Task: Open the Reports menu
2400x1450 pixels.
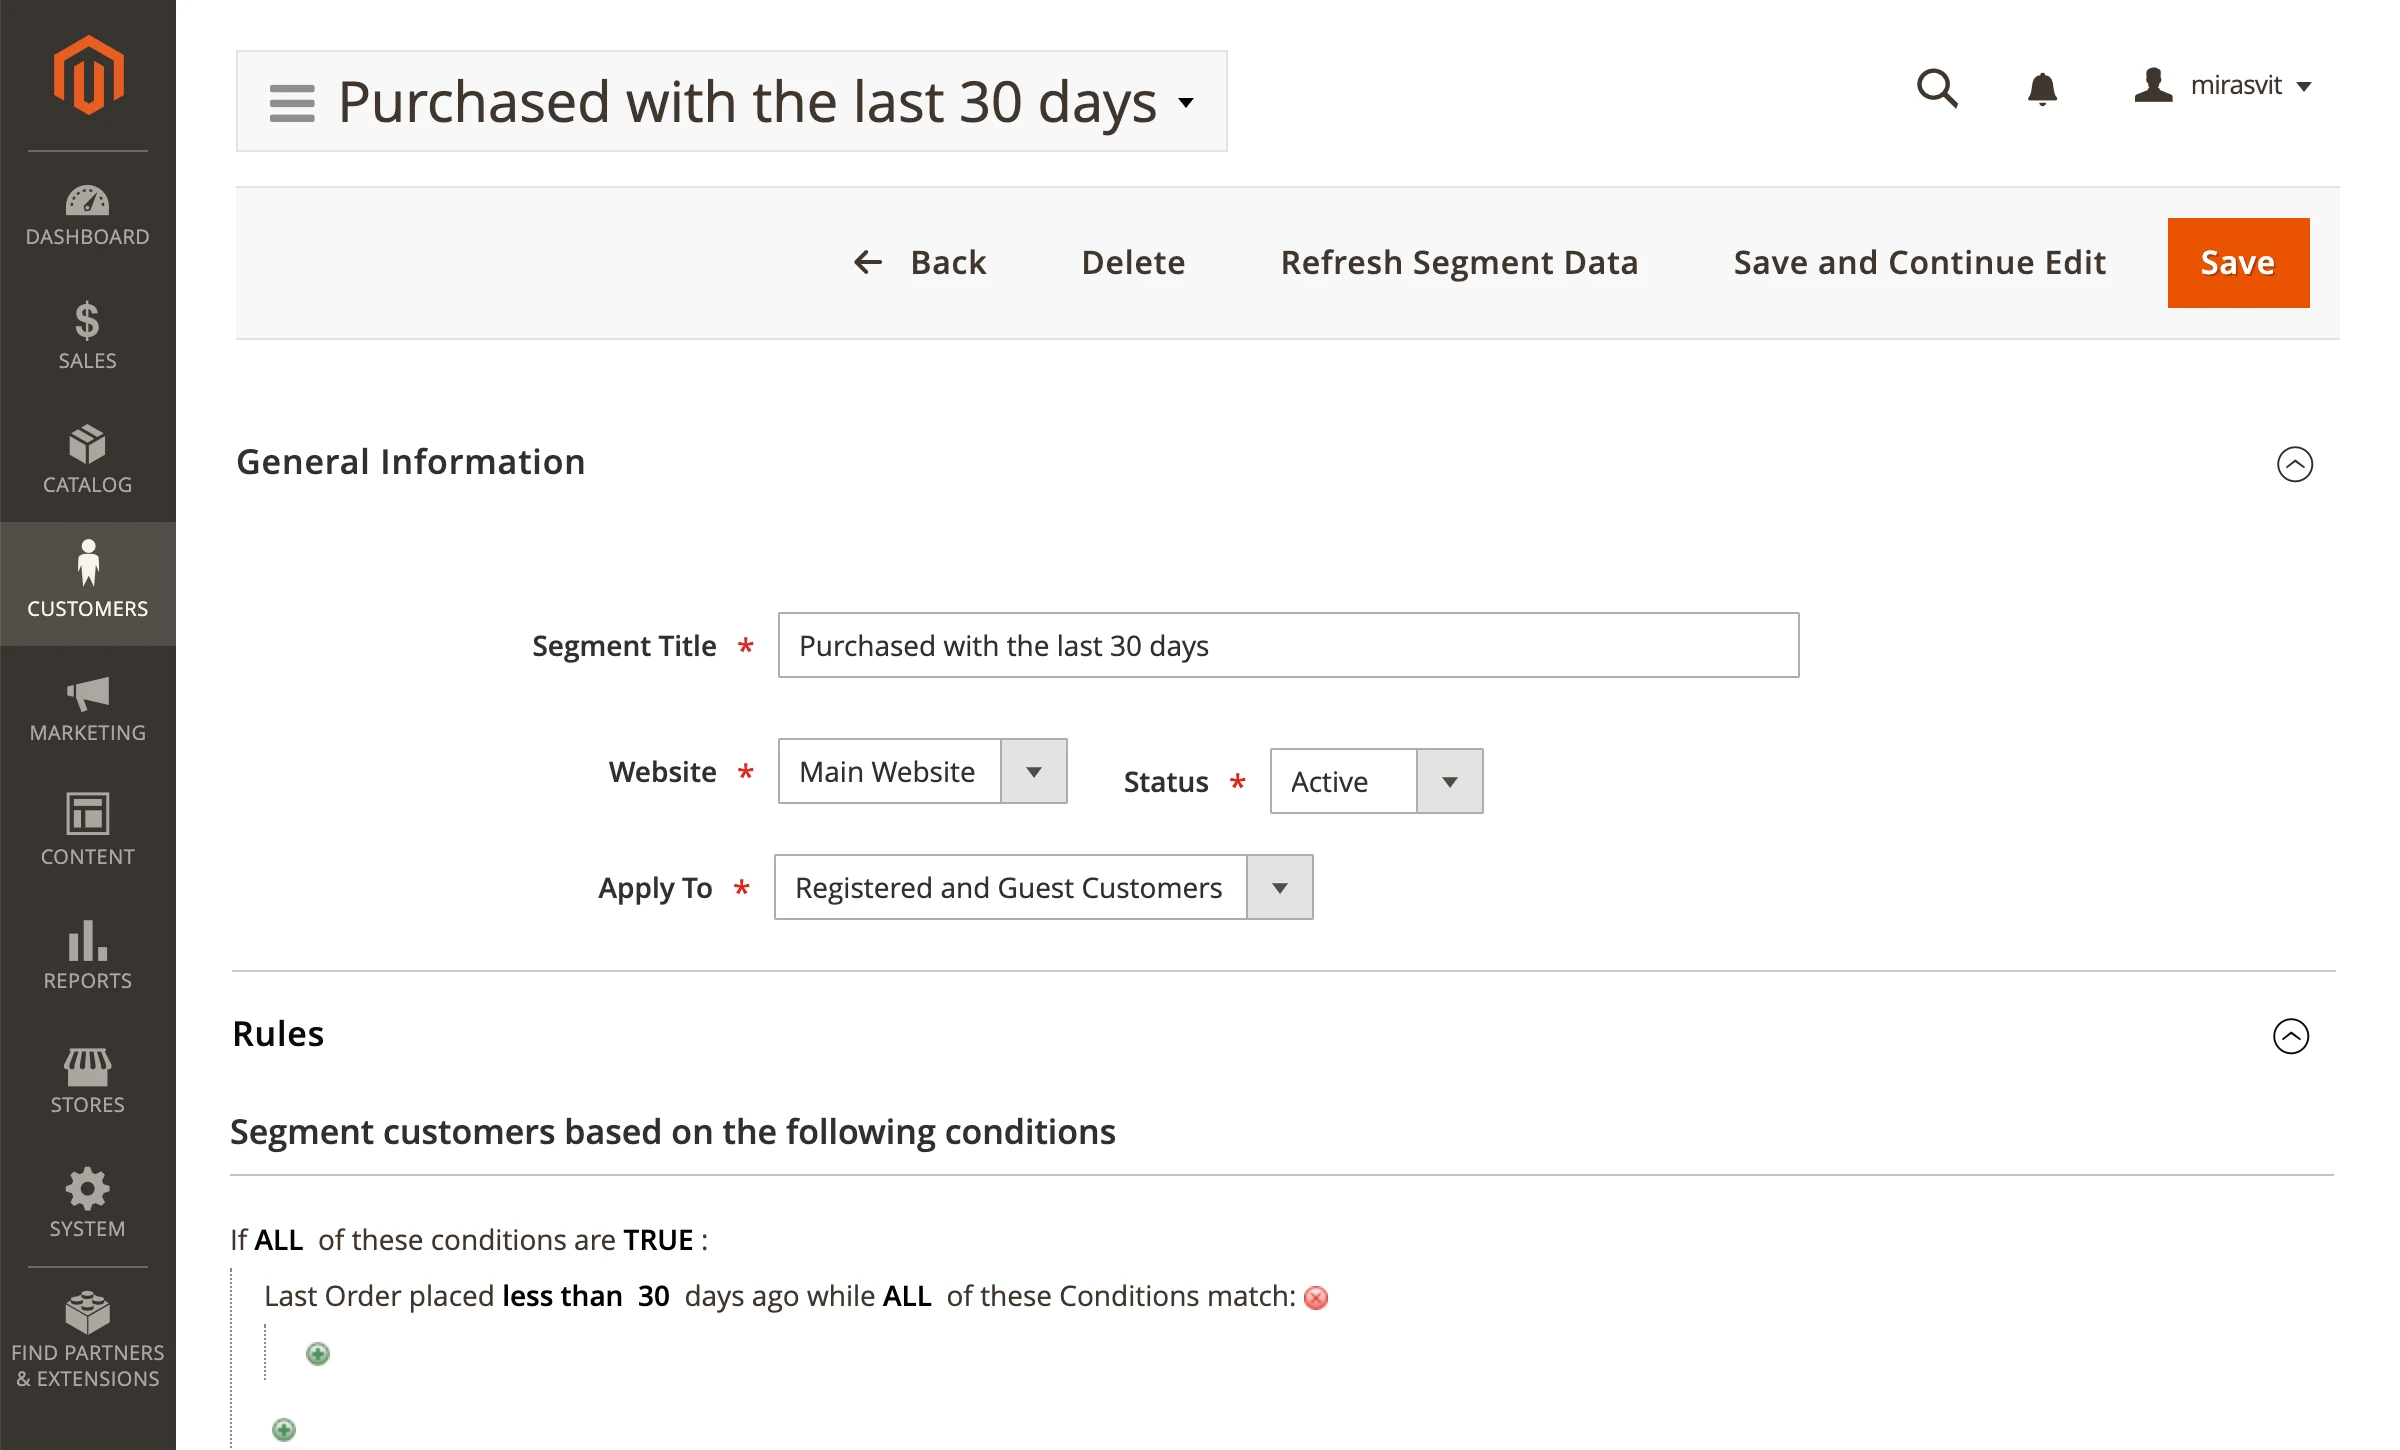Action: coord(88,956)
